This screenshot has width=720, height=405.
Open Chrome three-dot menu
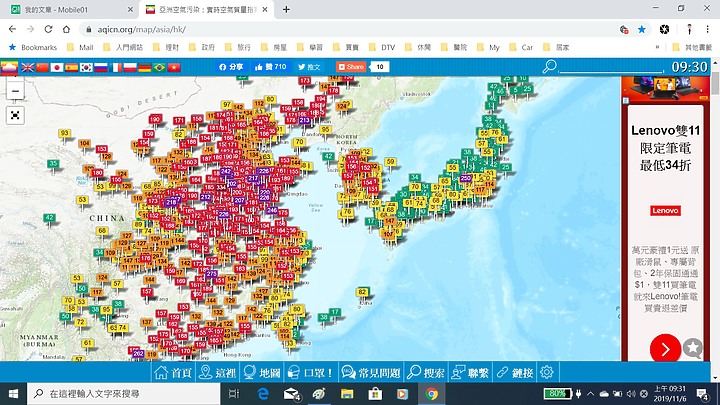pos(708,29)
